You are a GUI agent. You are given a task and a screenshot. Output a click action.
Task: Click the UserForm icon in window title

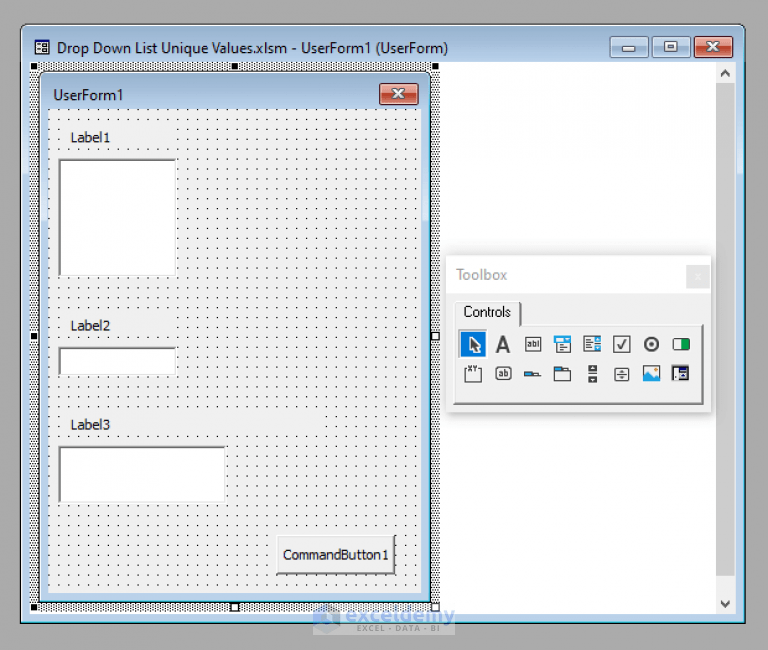pos(42,48)
